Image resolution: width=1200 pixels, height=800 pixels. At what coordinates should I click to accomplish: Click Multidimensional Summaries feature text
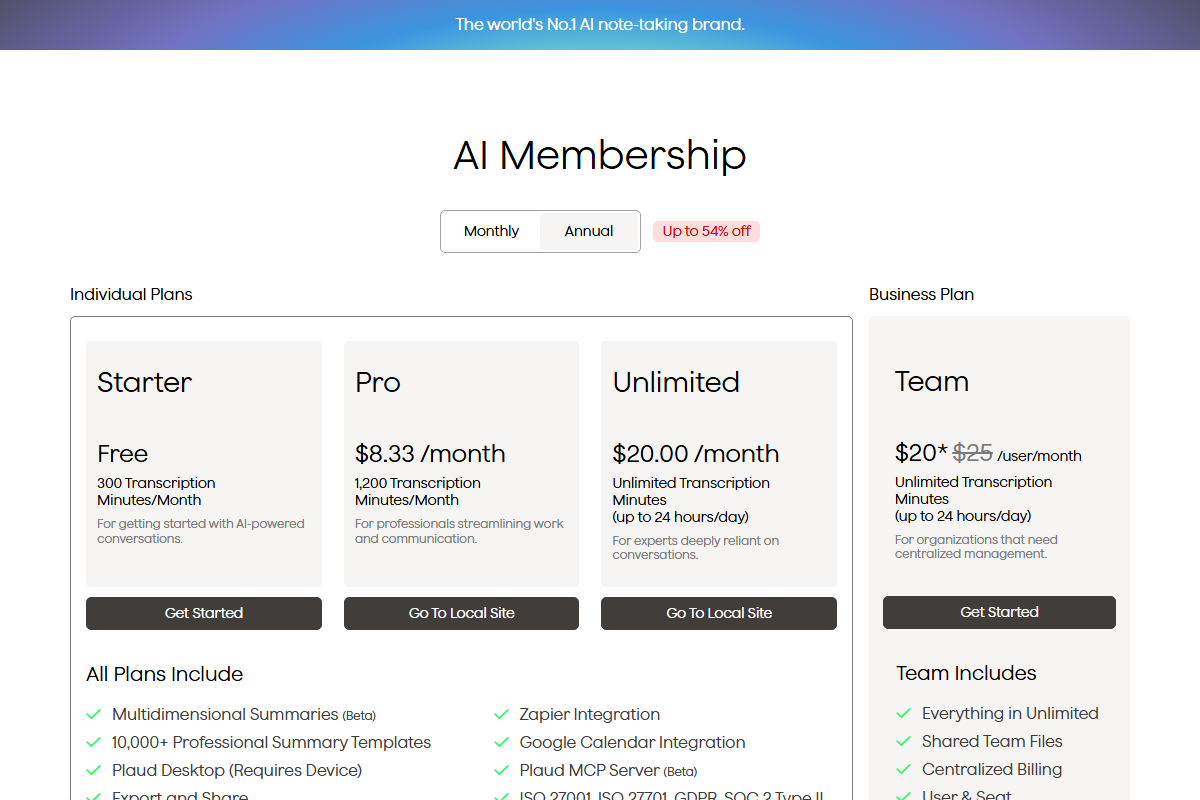244,714
